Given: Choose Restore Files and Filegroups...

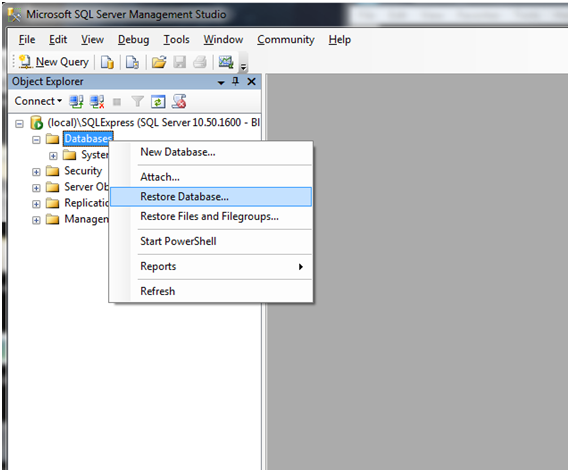Looking at the screenshot, I should [x=211, y=217].
